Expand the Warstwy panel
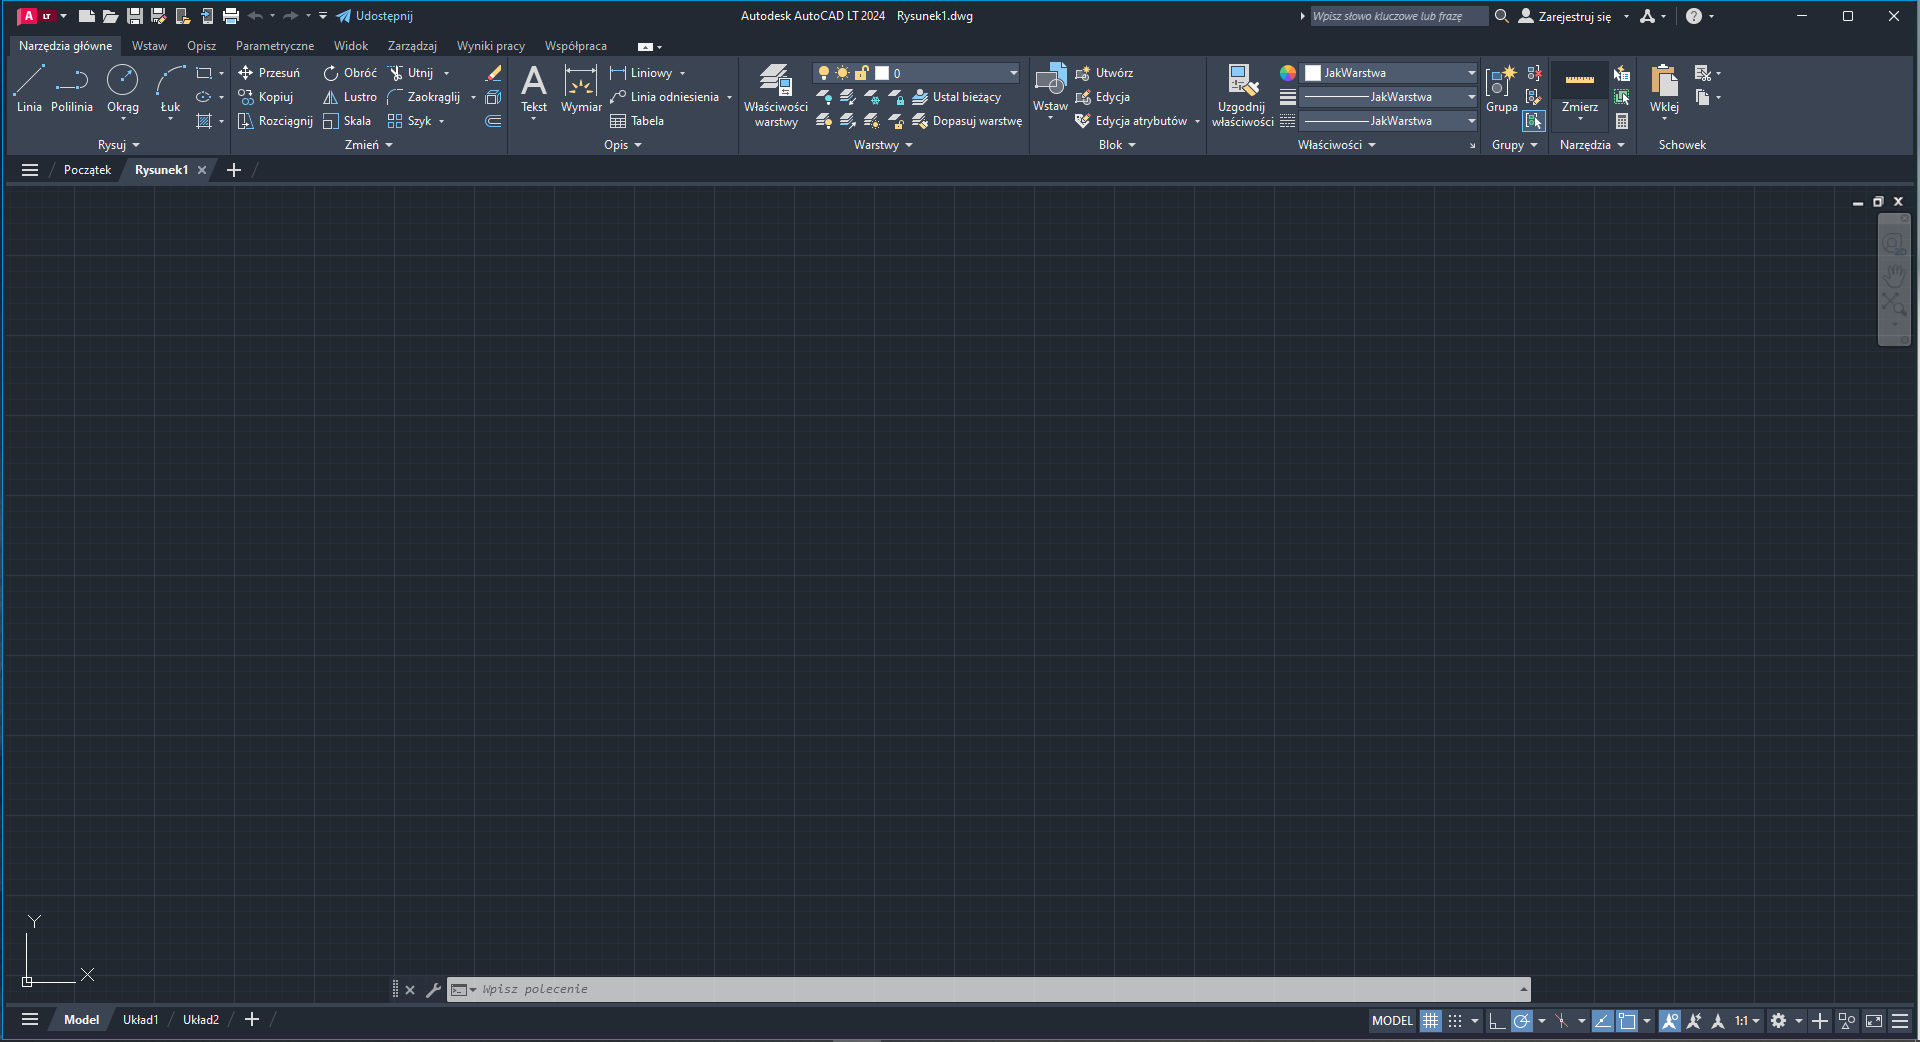Image resolution: width=1920 pixels, height=1042 pixels. 884,145
